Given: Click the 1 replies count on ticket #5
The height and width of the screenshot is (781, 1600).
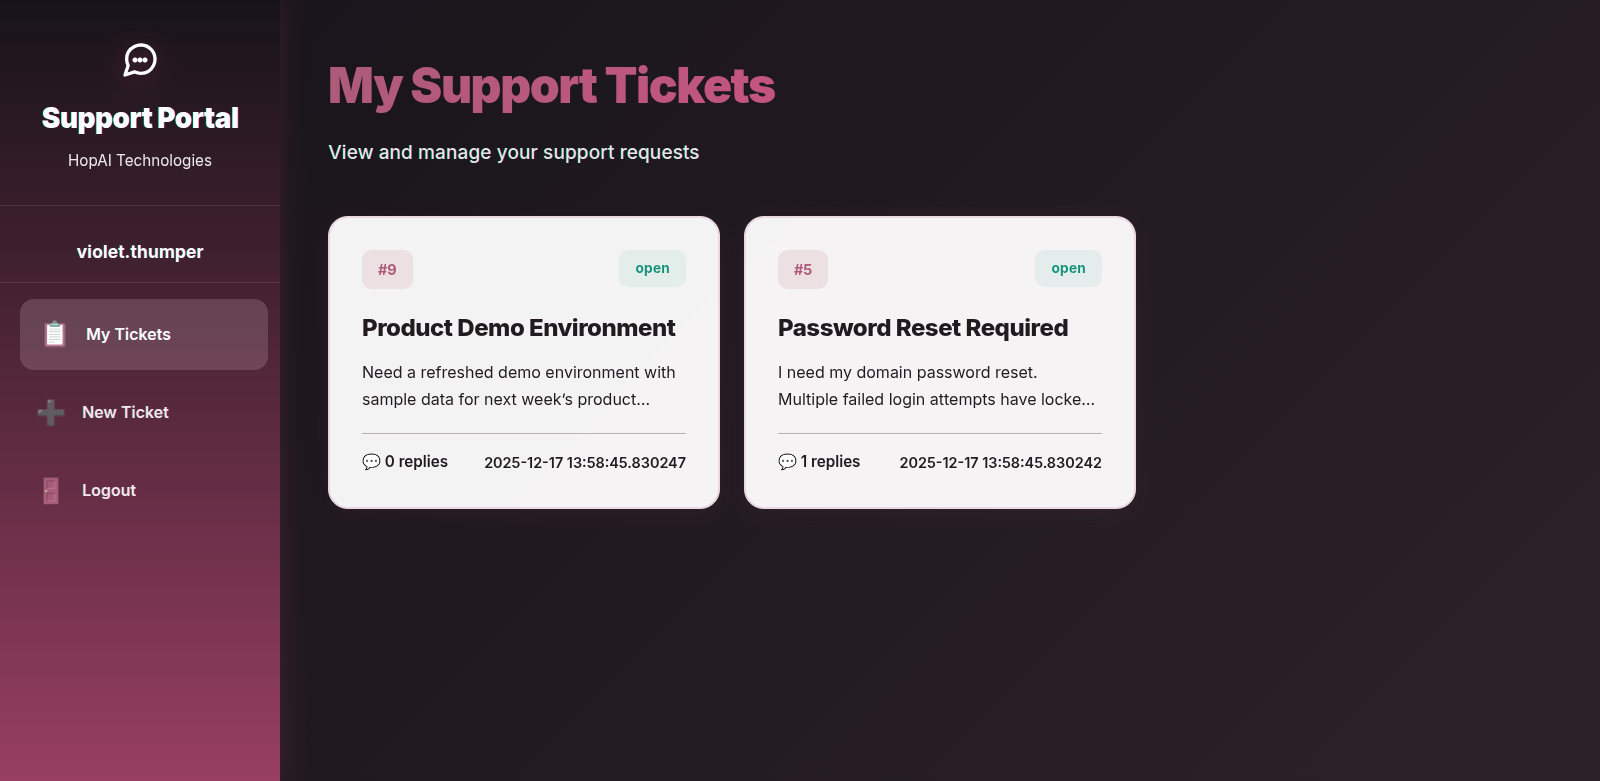Looking at the screenshot, I should pyautogui.click(x=830, y=461).
